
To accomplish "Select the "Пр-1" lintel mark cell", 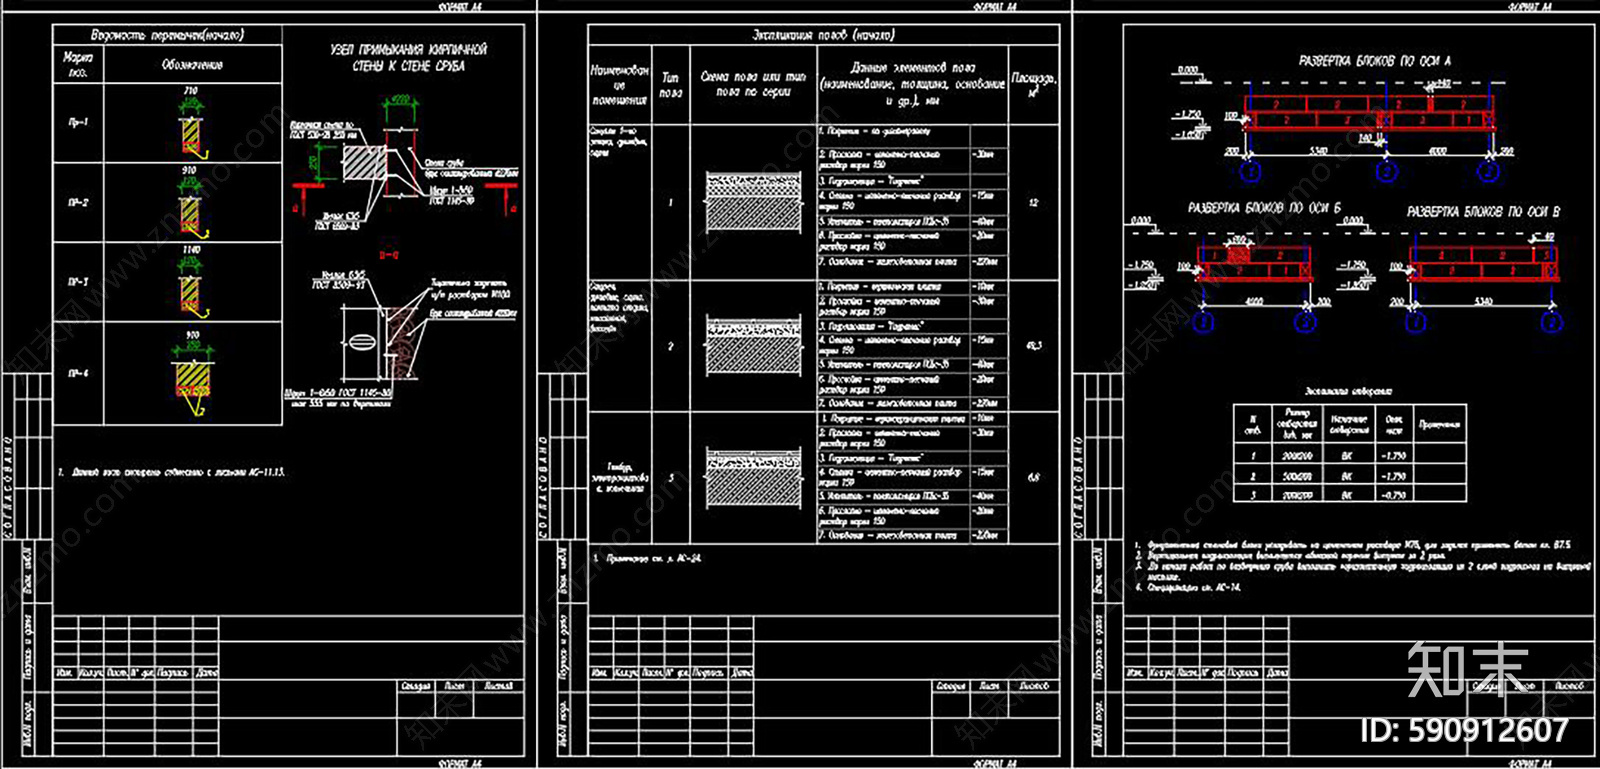I will (x=78, y=122).
